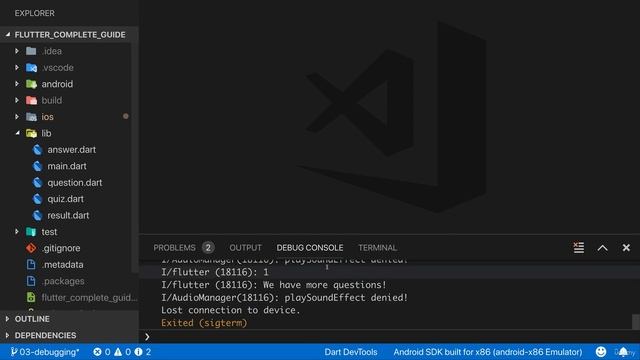Expand the android folder arrow

(17, 84)
